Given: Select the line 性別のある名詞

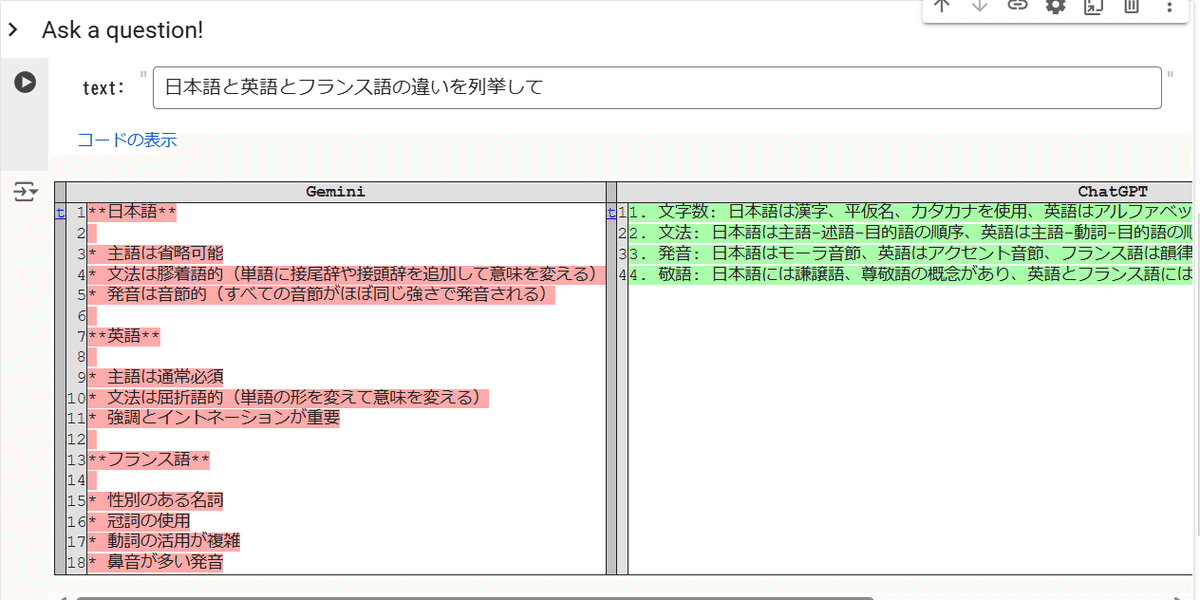Looking at the screenshot, I should pos(156,500).
